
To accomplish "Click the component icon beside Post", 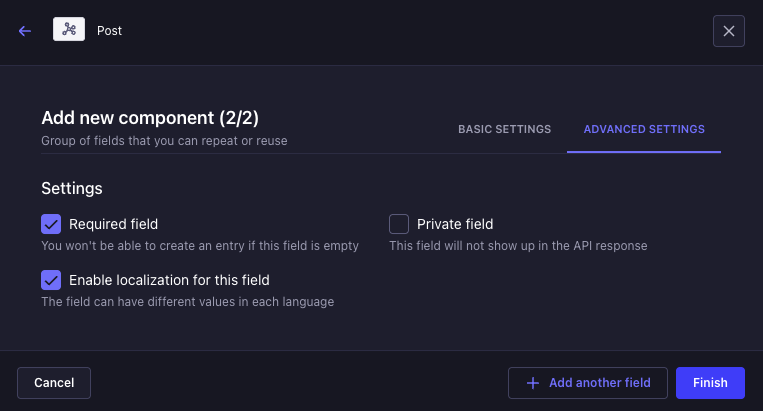I will click(x=69, y=30).
